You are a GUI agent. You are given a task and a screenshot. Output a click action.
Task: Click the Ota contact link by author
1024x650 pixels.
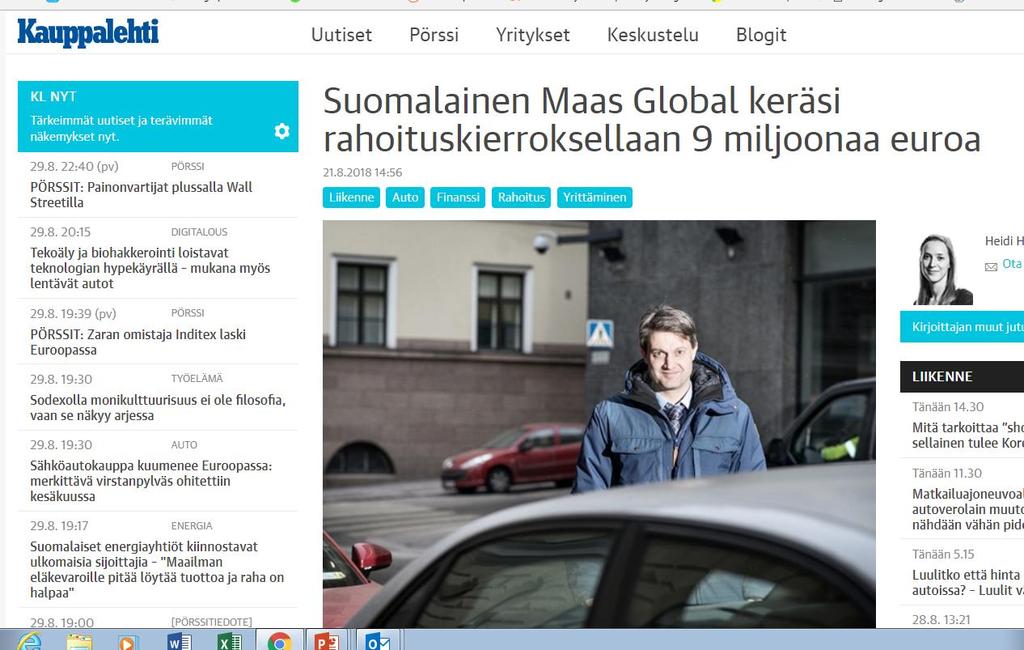pos(1012,263)
